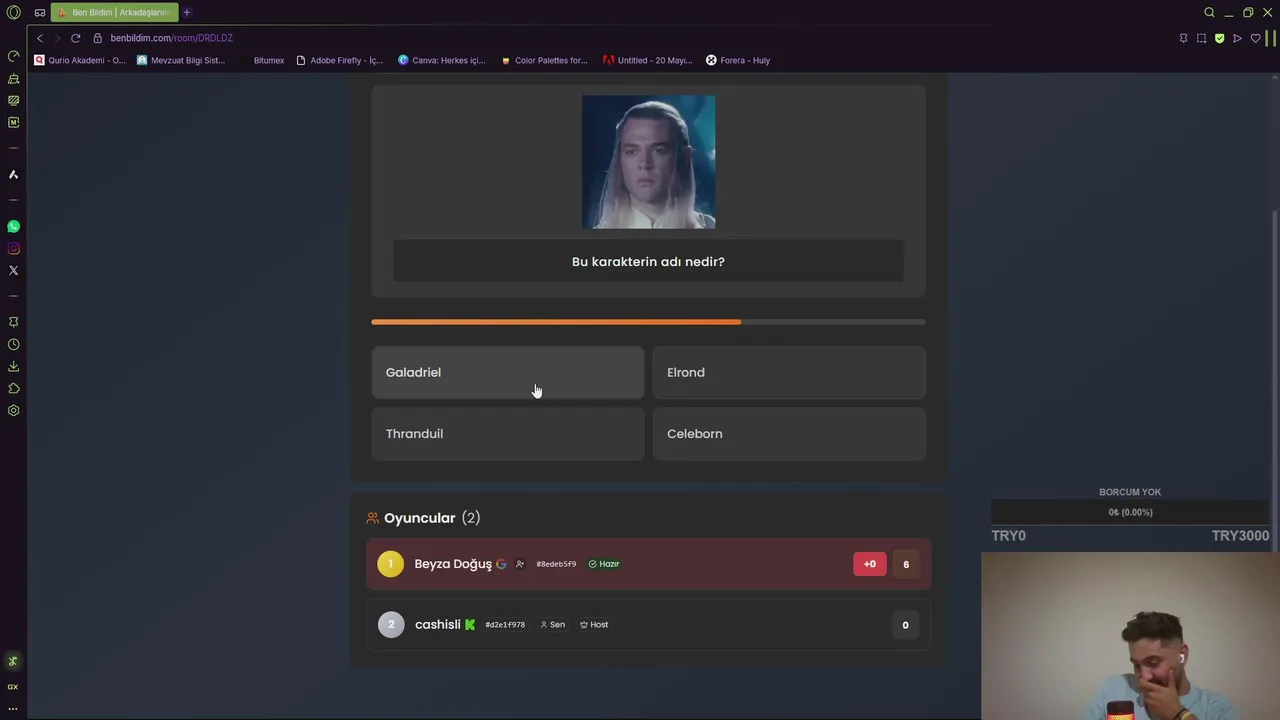Image resolution: width=1280 pixels, height=720 pixels.
Task: Click the Sen badge on cashisli row
Action: coord(553,625)
